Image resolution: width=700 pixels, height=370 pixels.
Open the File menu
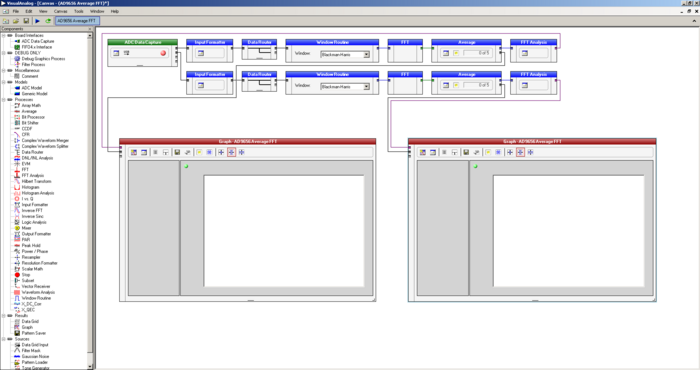(16, 11)
